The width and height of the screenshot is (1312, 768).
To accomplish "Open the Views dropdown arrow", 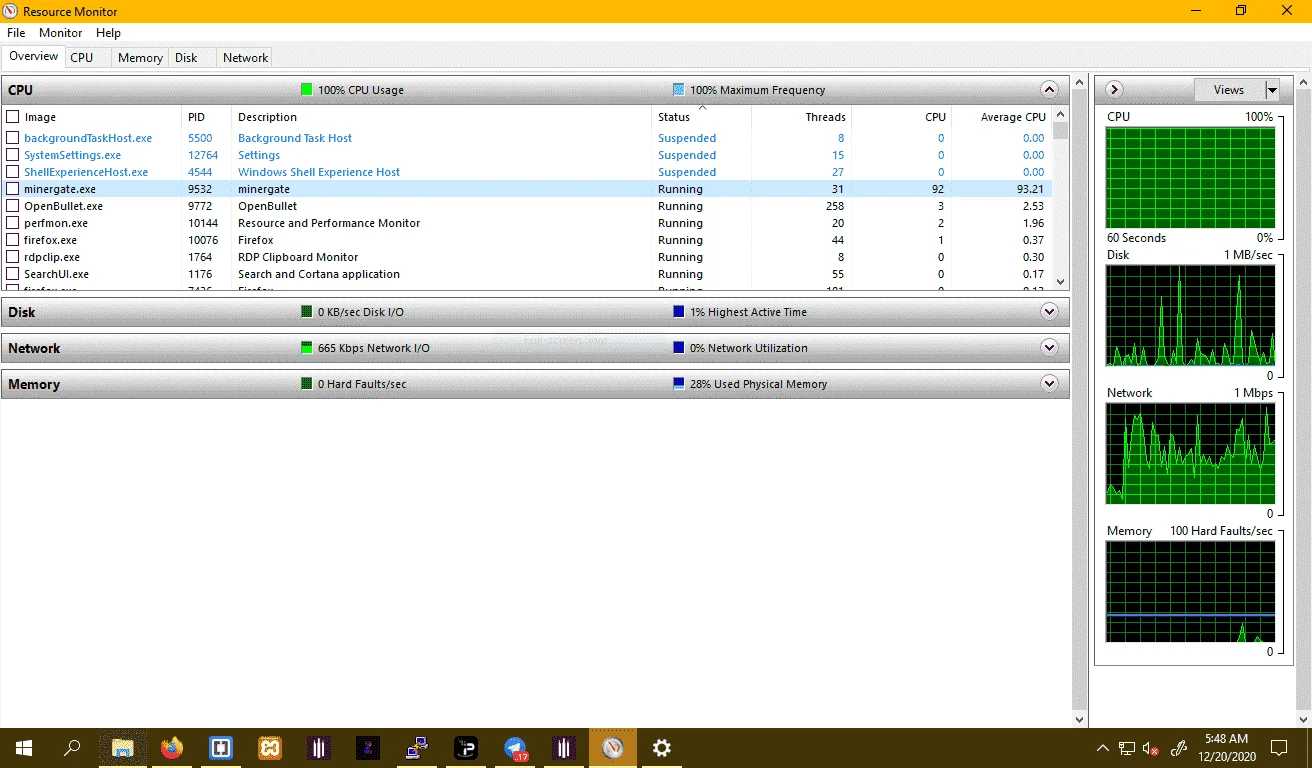I will coord(1272,90).
